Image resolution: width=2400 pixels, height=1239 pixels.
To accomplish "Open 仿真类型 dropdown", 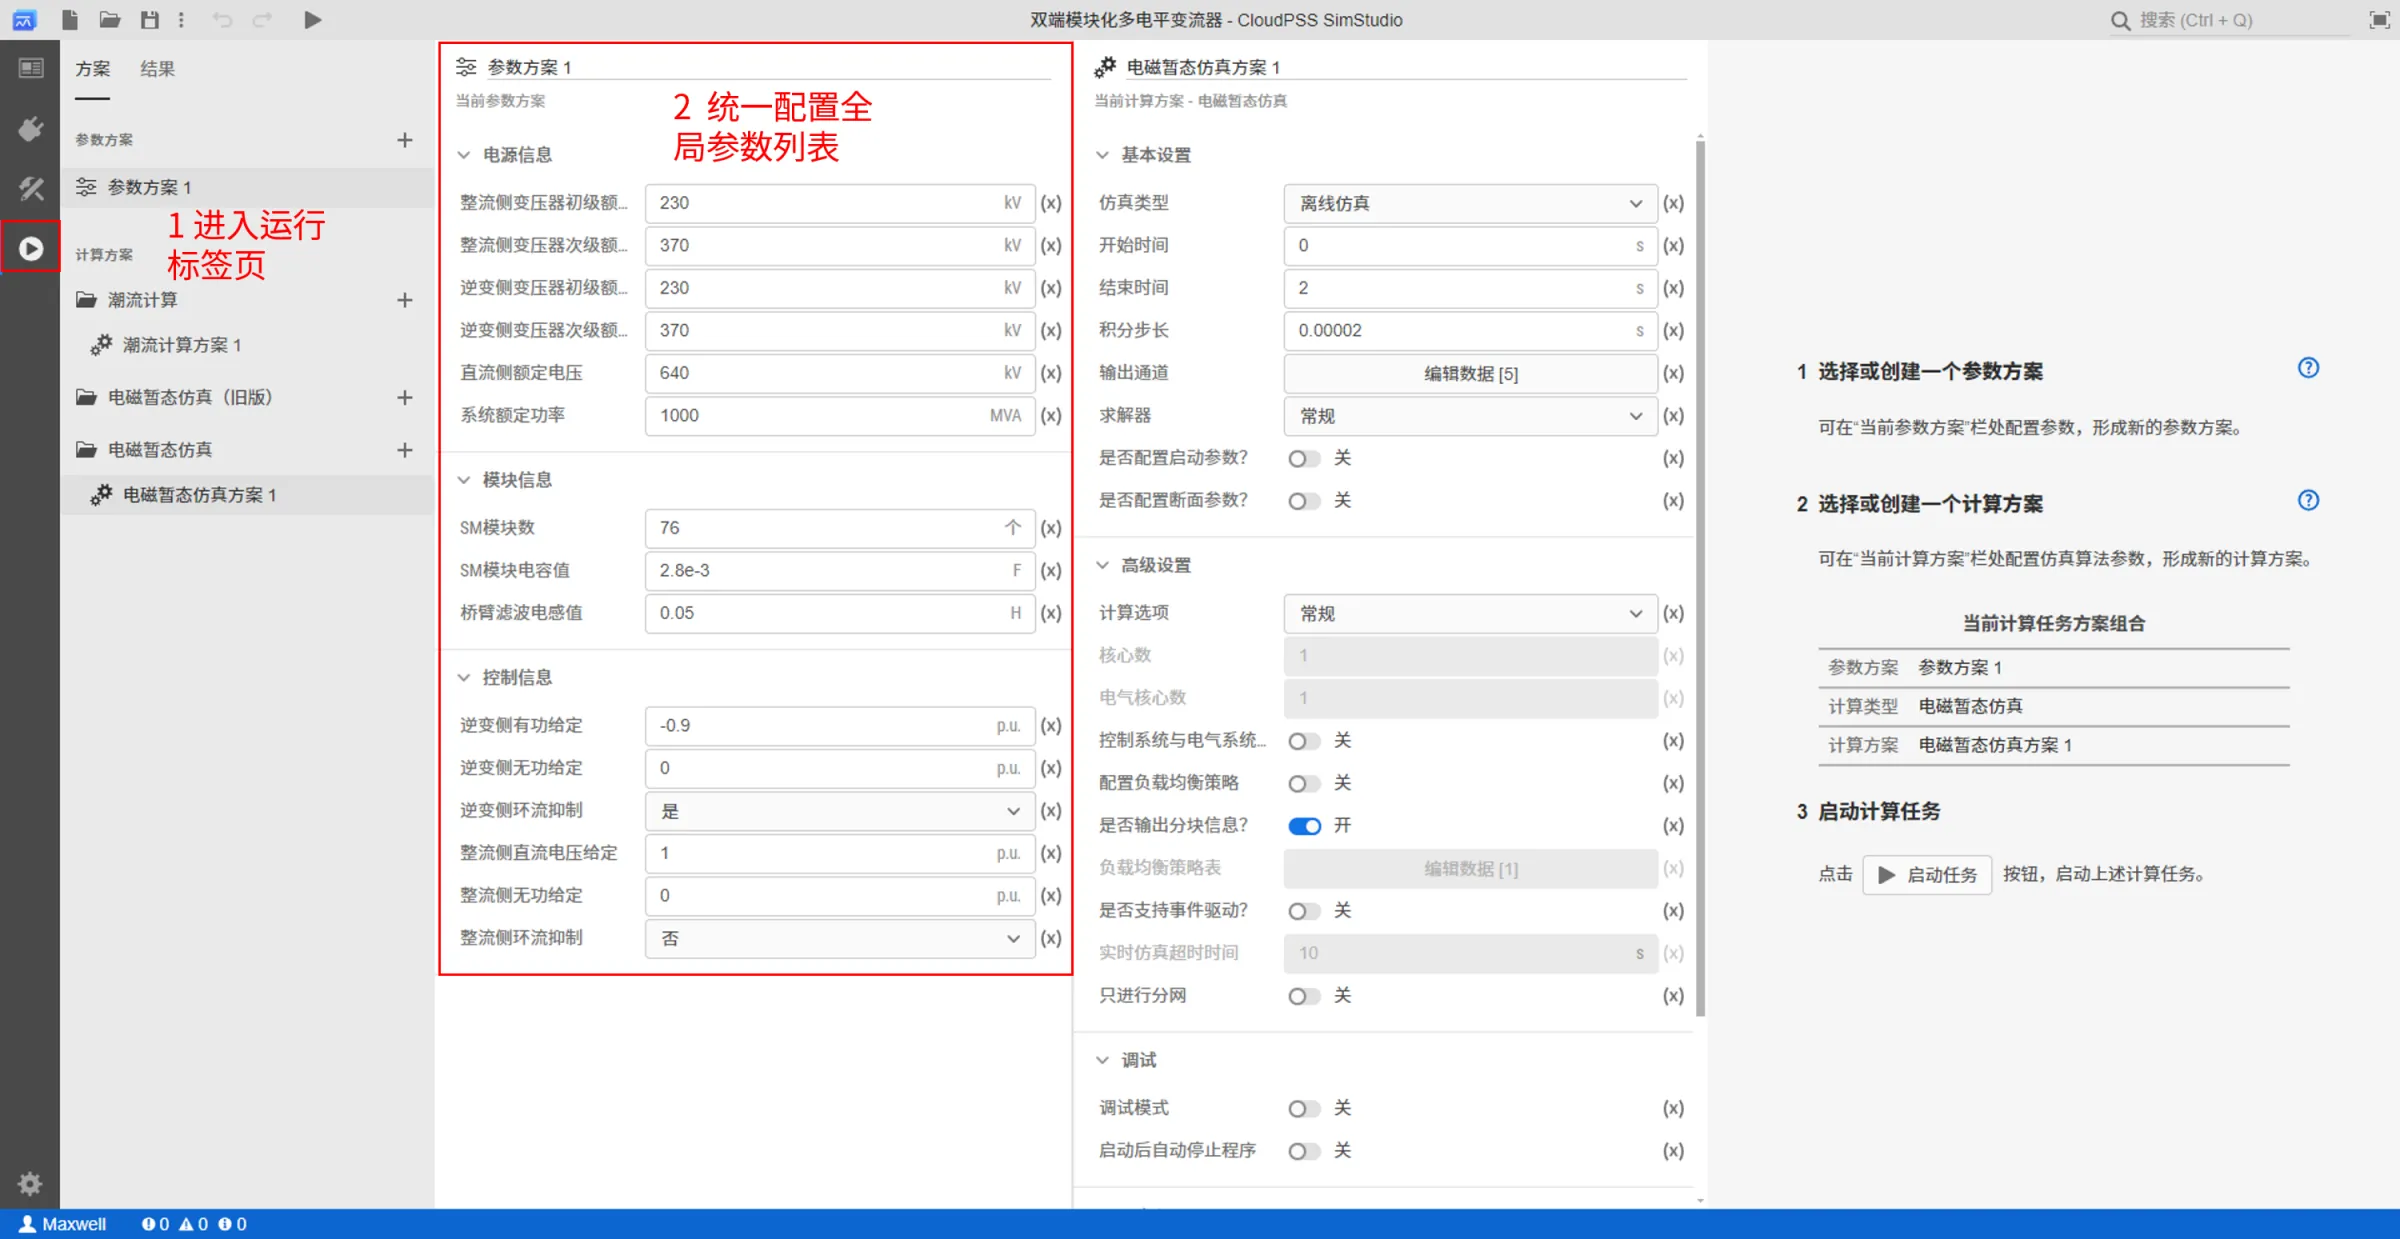I will [1470, 203].
